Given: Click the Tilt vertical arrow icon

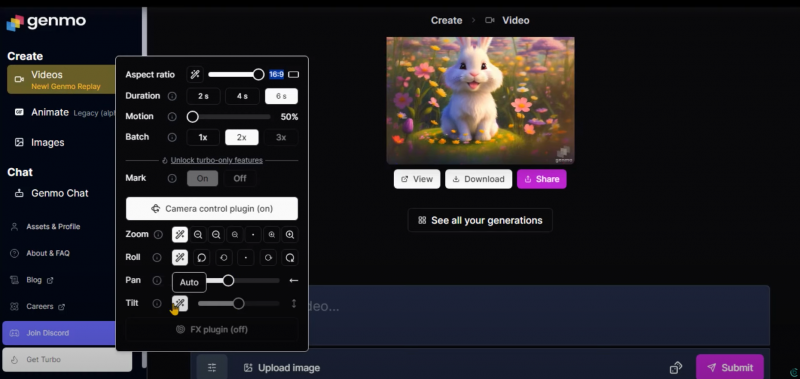Looking at the screenshot, I should click(294, 304).
